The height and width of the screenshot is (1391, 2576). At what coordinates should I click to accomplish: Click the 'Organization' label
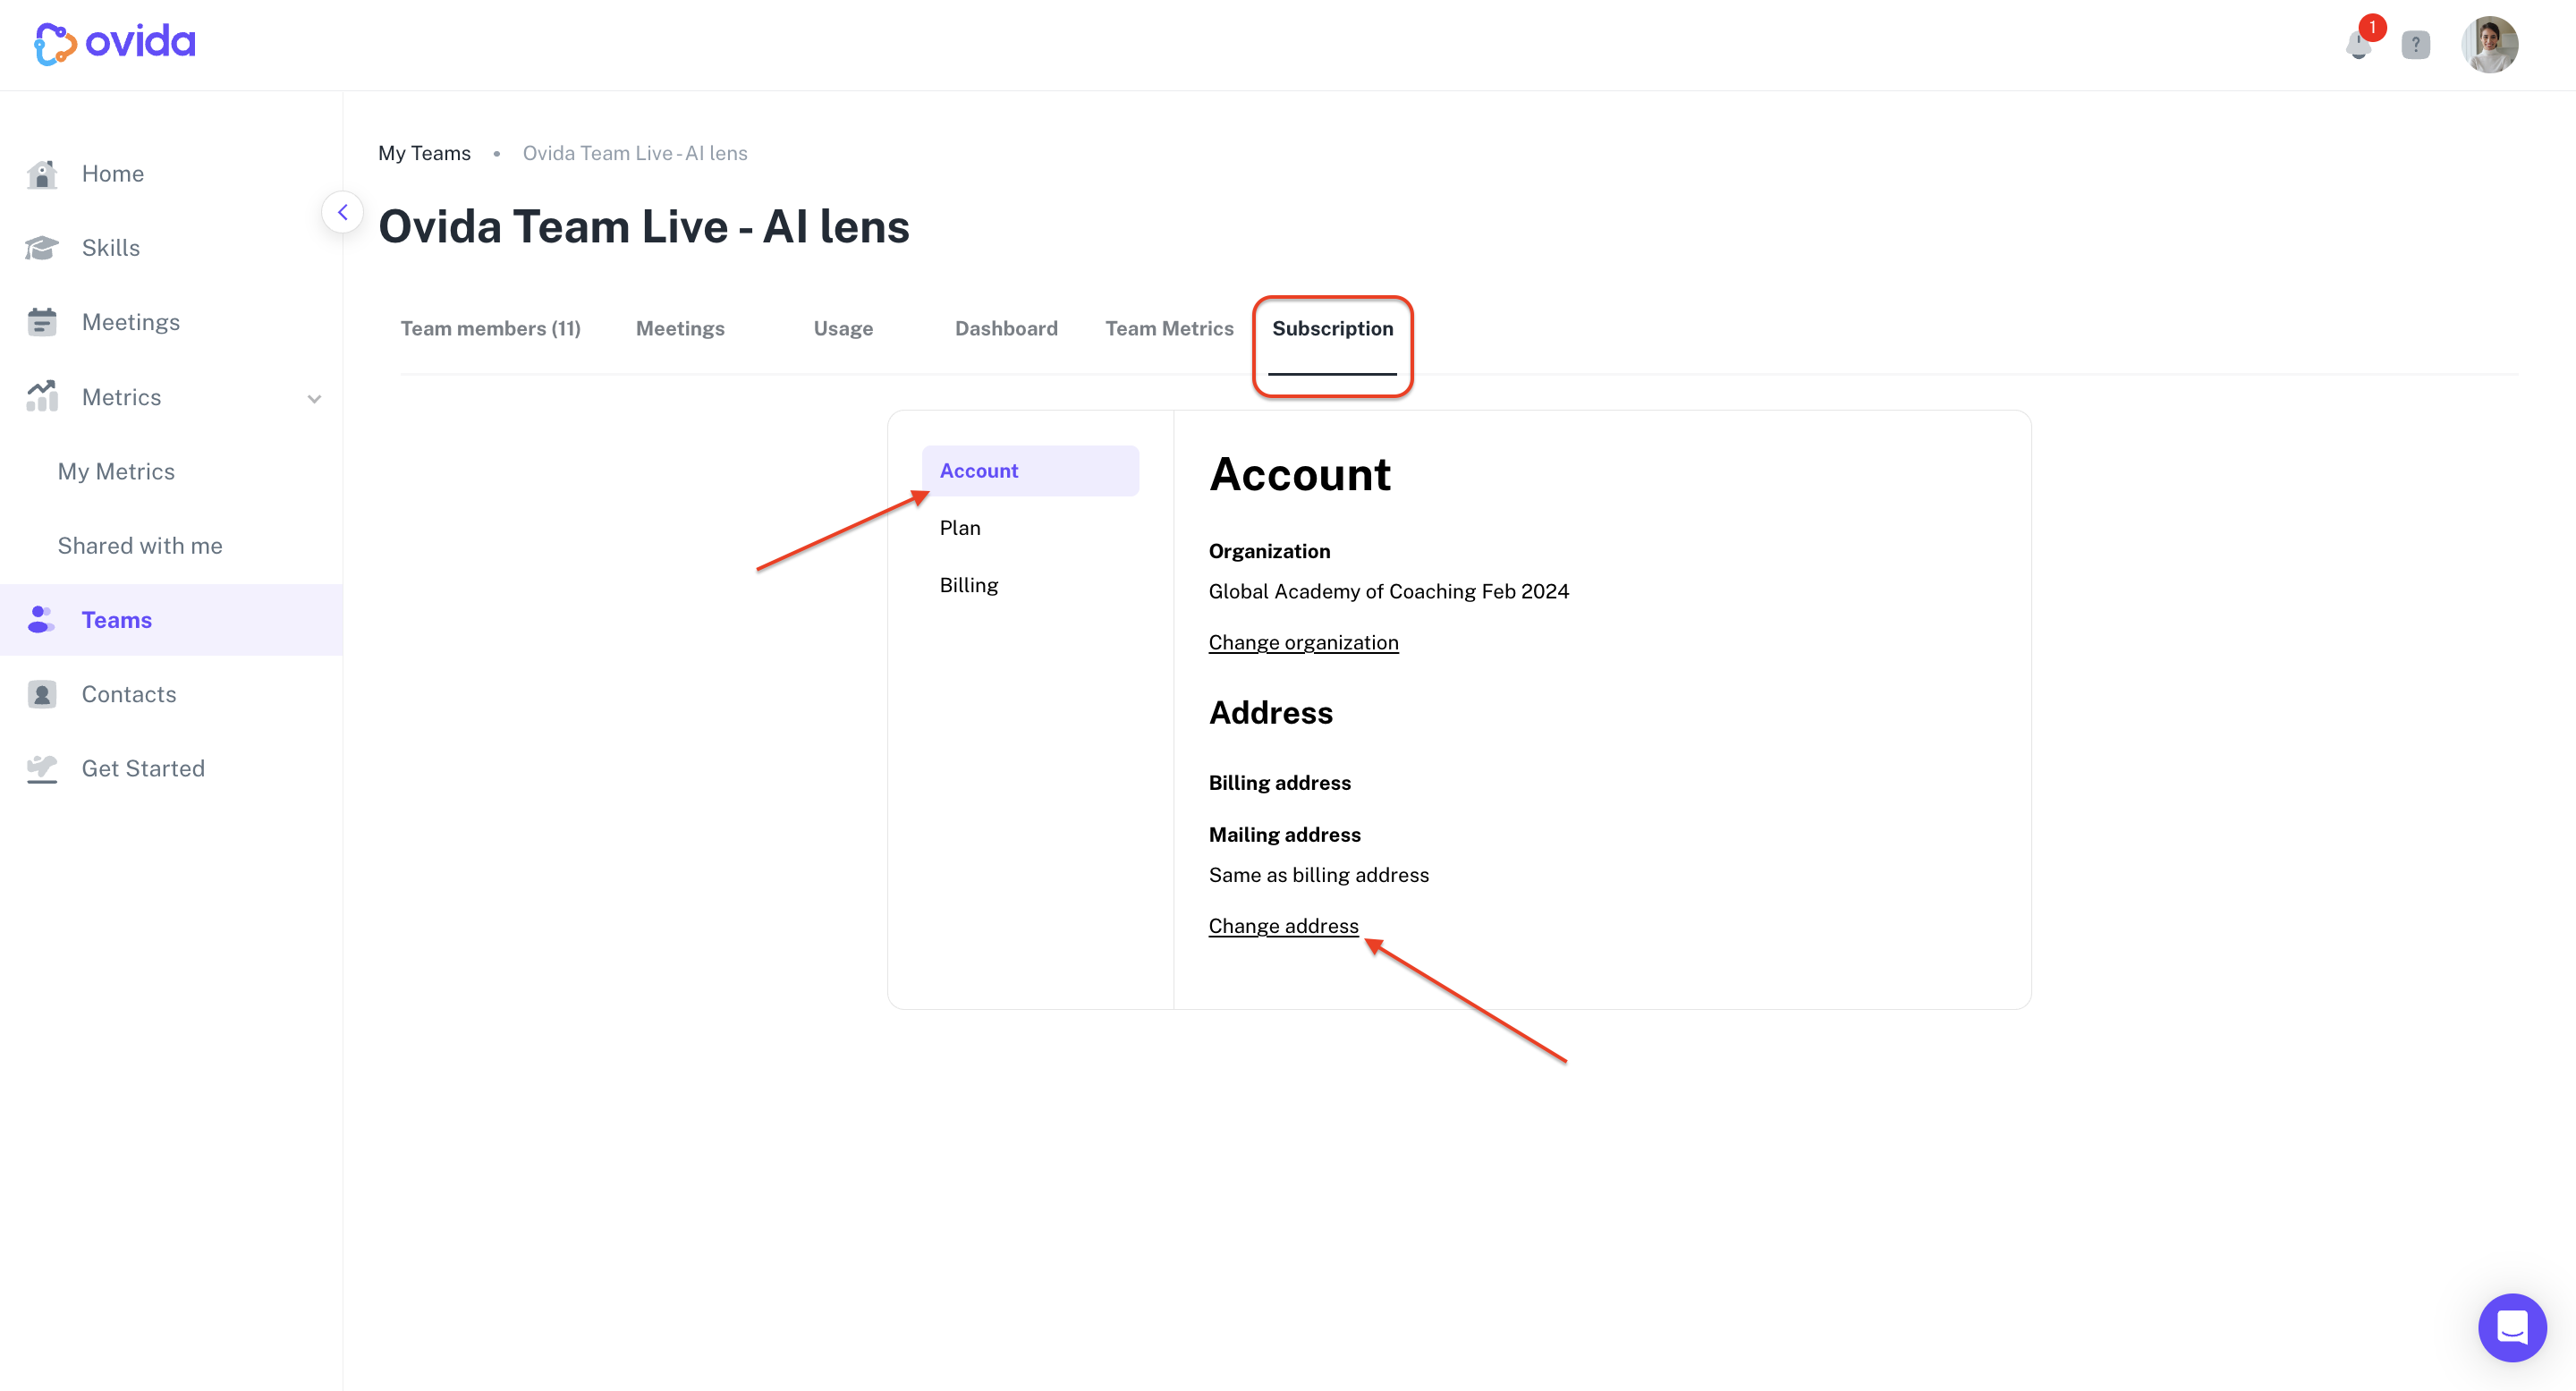tap(1269, 552)
